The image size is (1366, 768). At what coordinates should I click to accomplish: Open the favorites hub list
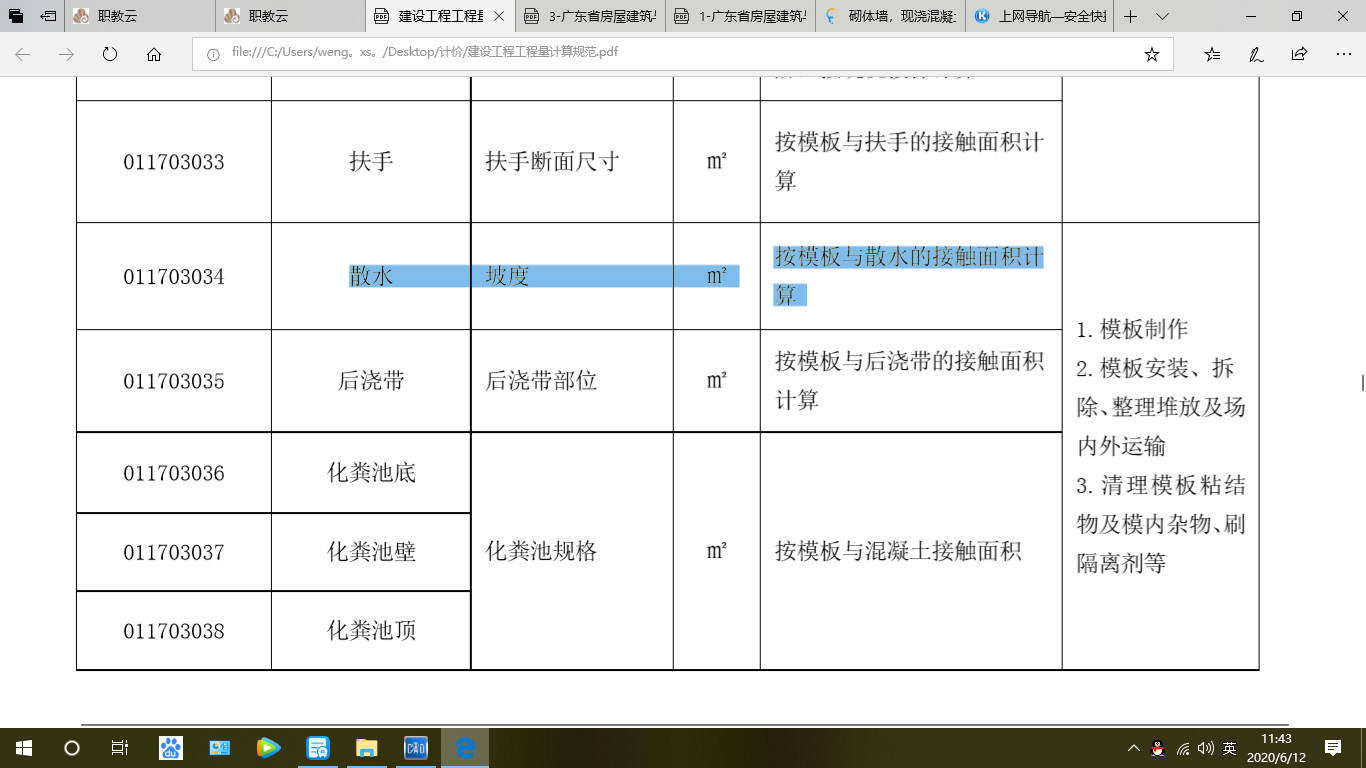[1212, 54]
